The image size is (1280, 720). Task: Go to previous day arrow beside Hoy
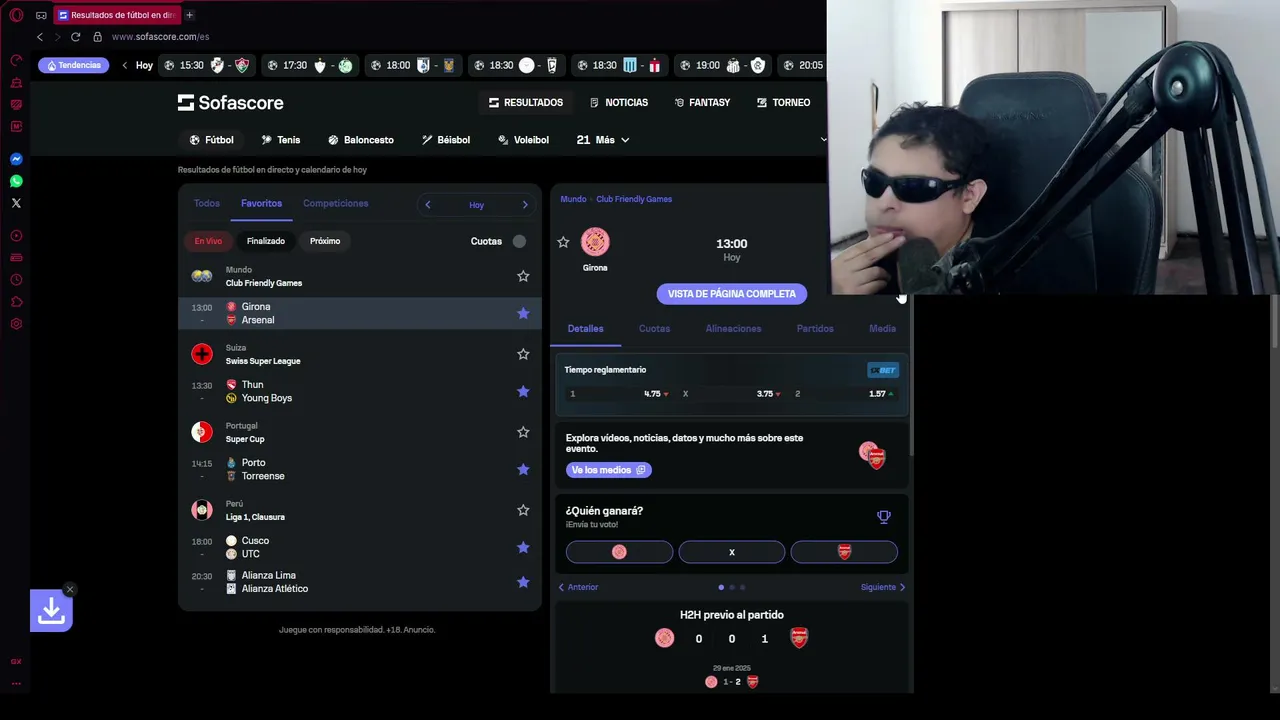427,205
